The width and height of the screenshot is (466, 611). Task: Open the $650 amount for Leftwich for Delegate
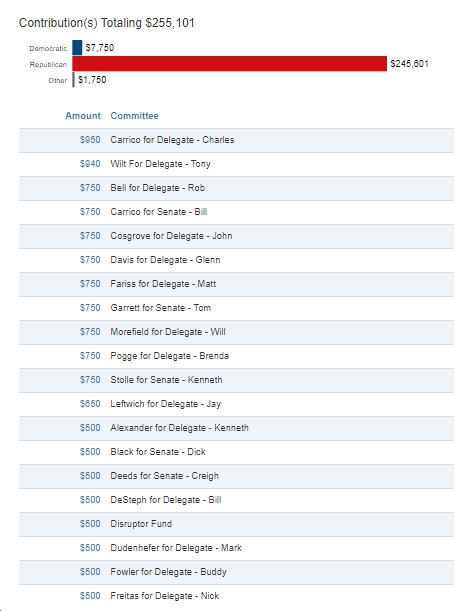pos(90,404)
